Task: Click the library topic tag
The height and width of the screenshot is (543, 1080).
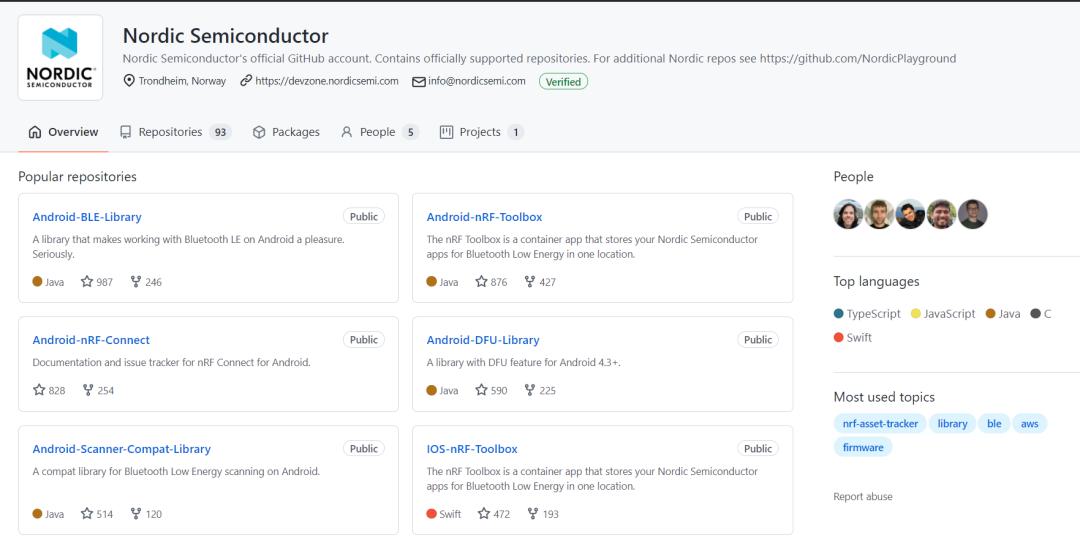Action: 952,424
